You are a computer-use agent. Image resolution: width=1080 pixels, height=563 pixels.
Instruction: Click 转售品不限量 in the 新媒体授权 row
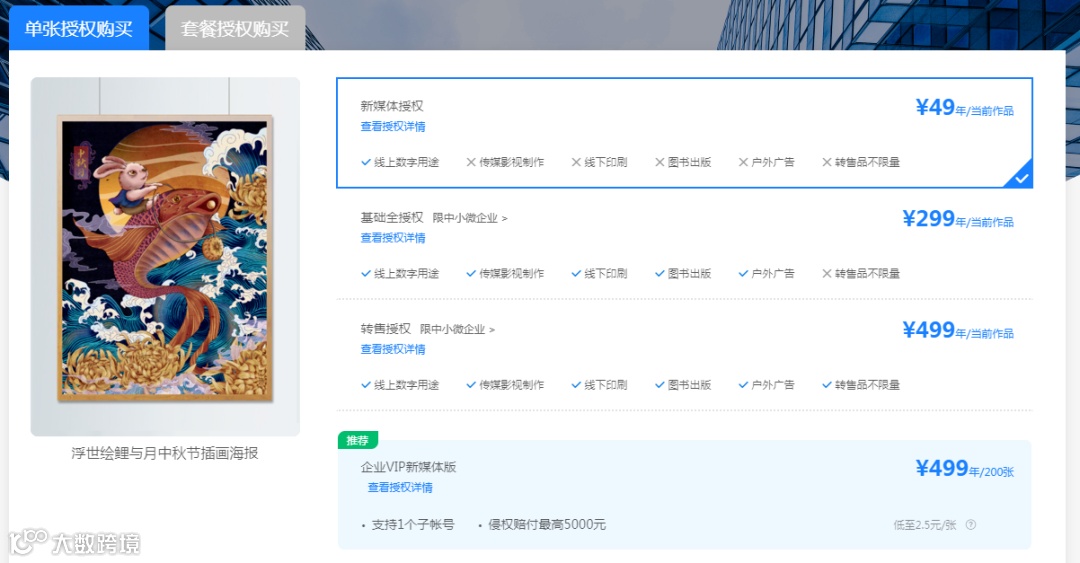(x=861, y=163)
